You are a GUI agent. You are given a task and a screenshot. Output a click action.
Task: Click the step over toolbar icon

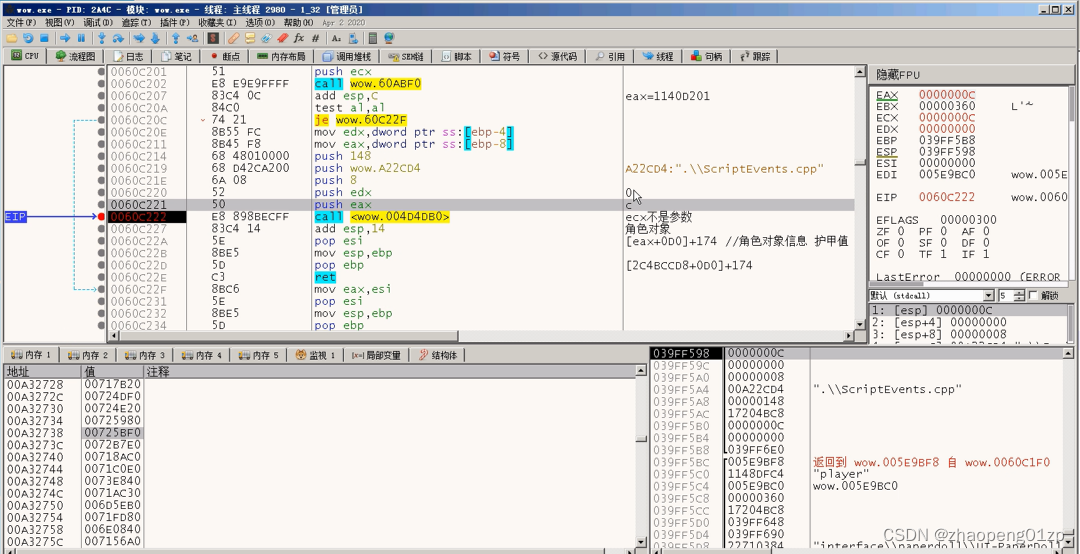(118, 38)
